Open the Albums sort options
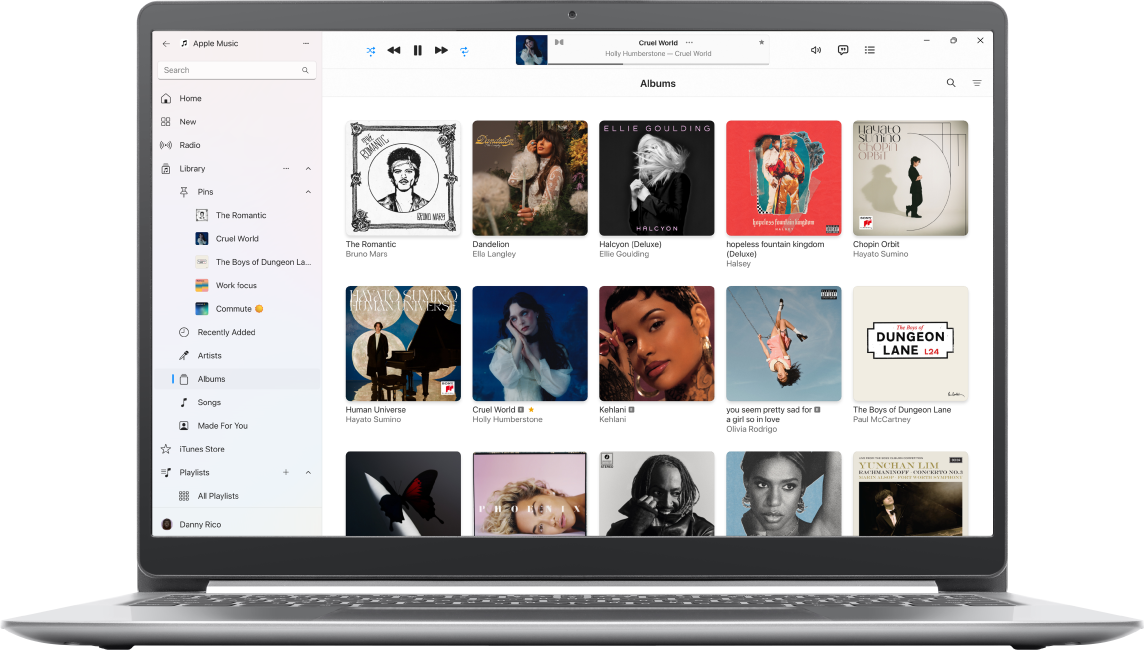The image size is (1144, 652). click(977, 83)
